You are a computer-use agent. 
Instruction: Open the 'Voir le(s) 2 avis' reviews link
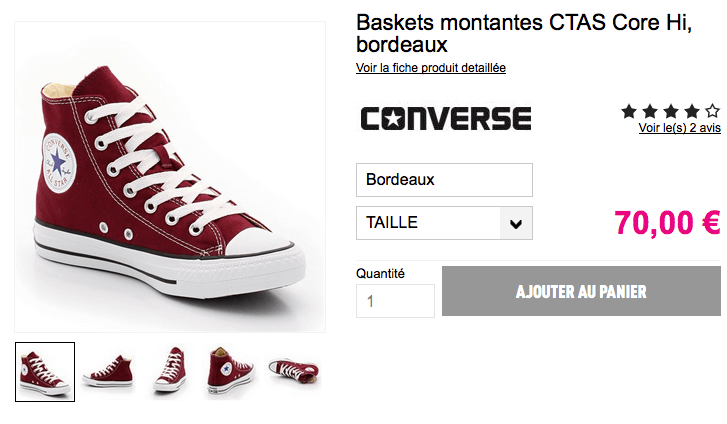point(679,128)
